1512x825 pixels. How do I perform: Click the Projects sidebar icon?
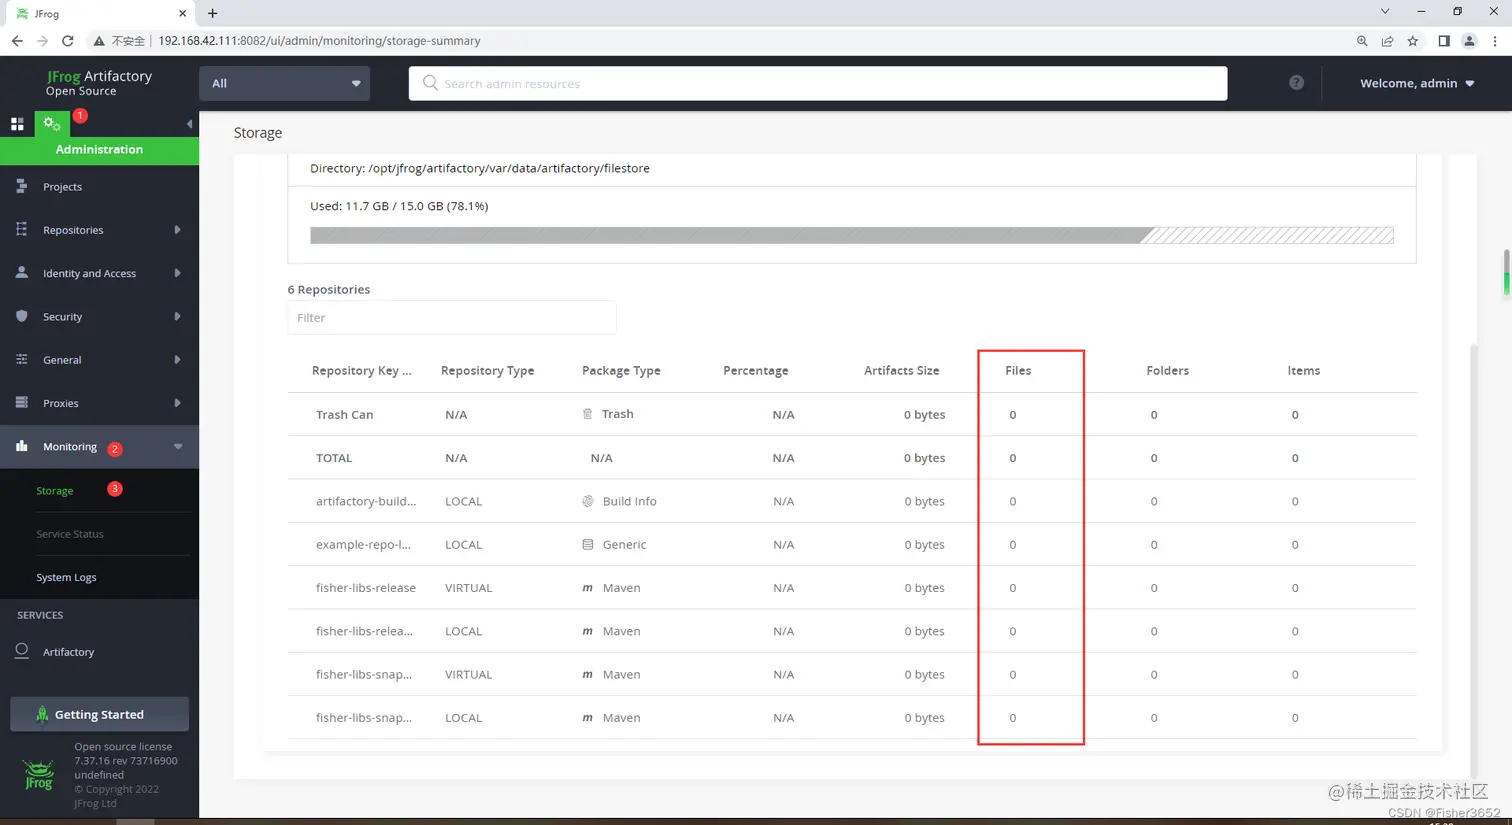coord(21,186)
